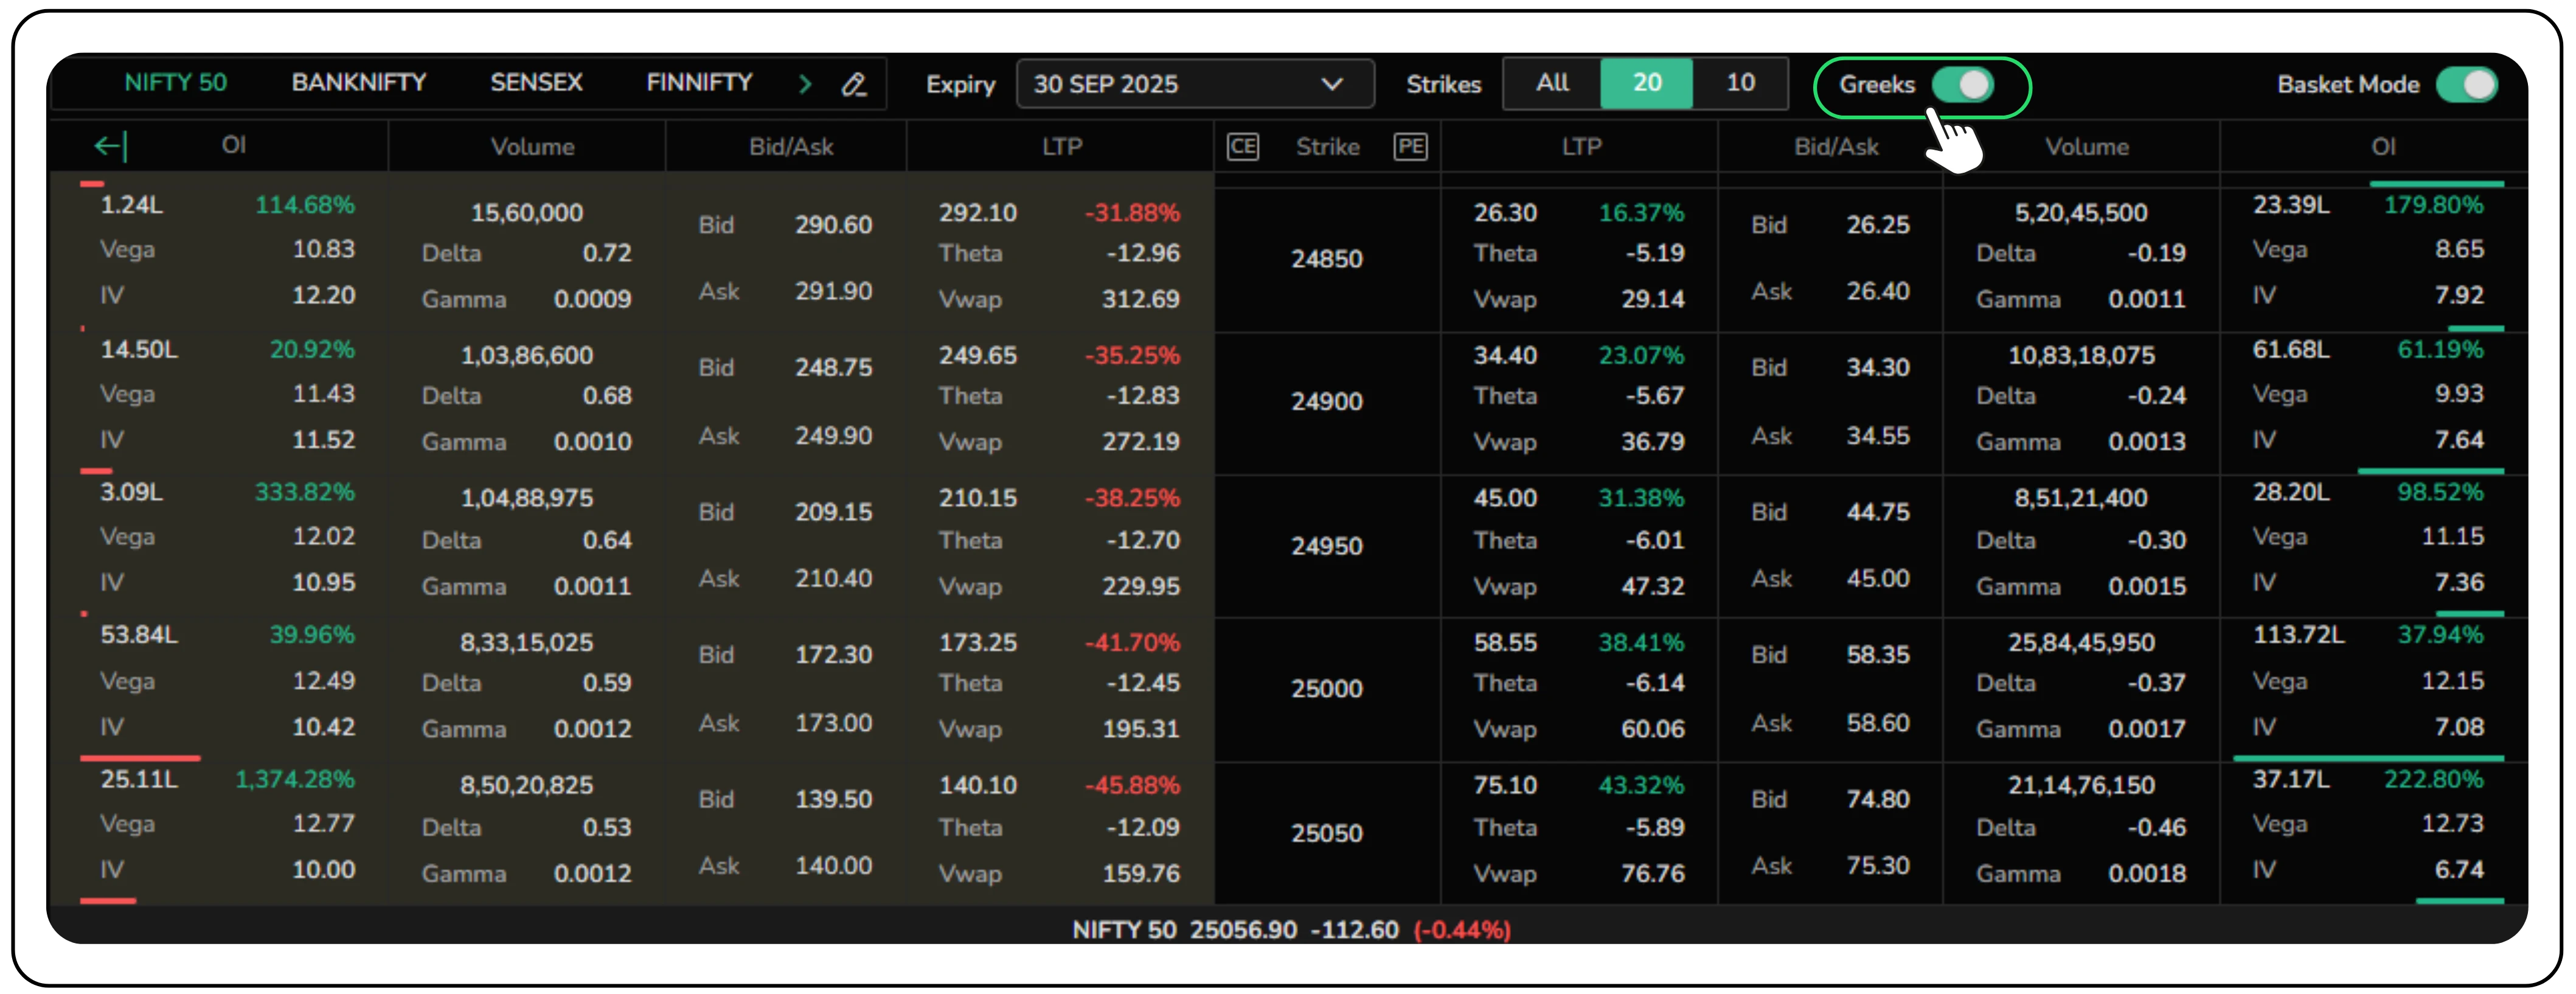Click the PE icon beside Strike
This screenshot has height=994, width=2576.
(1410, 147)
